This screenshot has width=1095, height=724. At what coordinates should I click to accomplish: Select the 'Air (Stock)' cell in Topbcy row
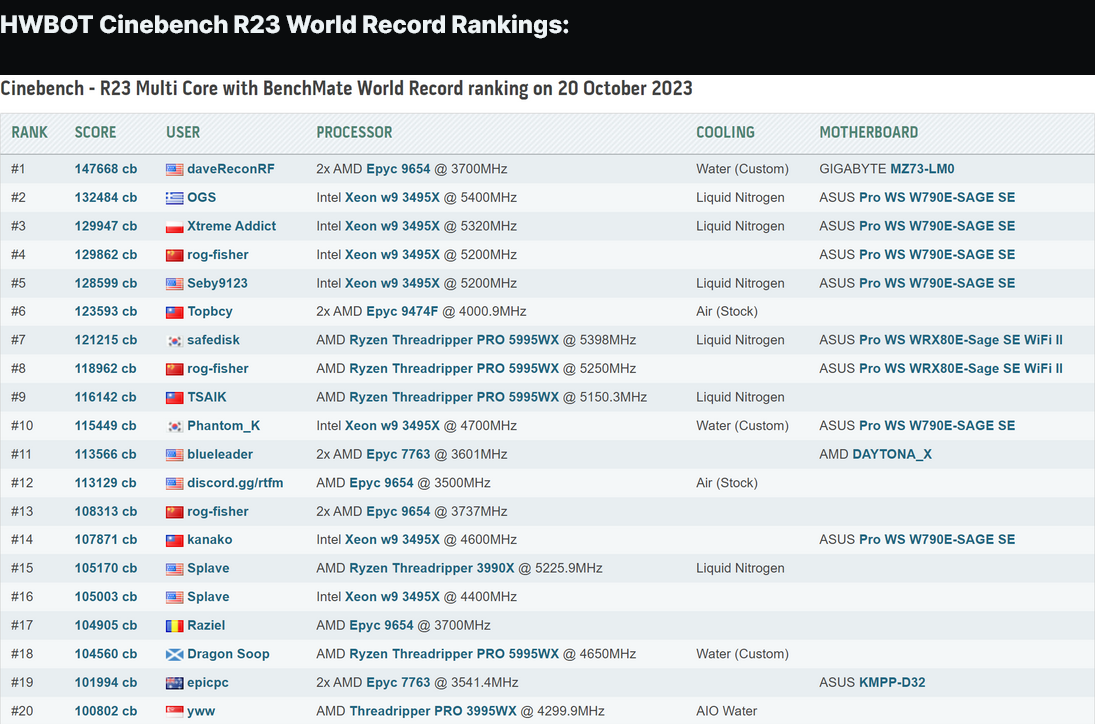coord(727,311)
